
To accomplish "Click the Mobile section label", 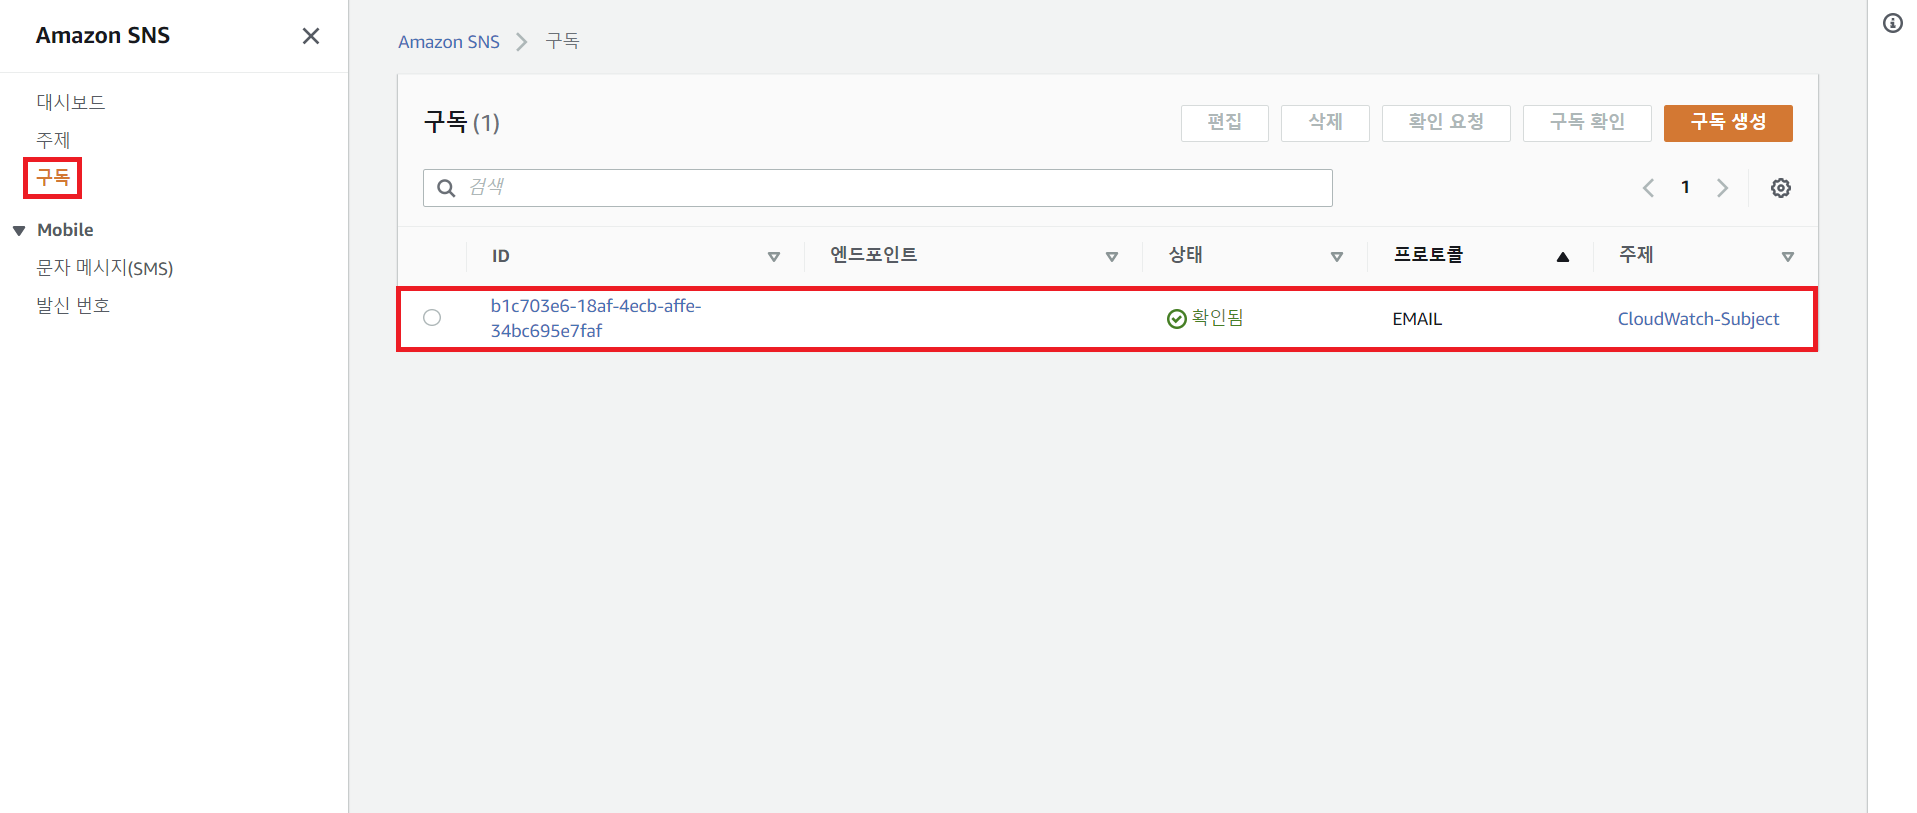I will pos(65,230).
